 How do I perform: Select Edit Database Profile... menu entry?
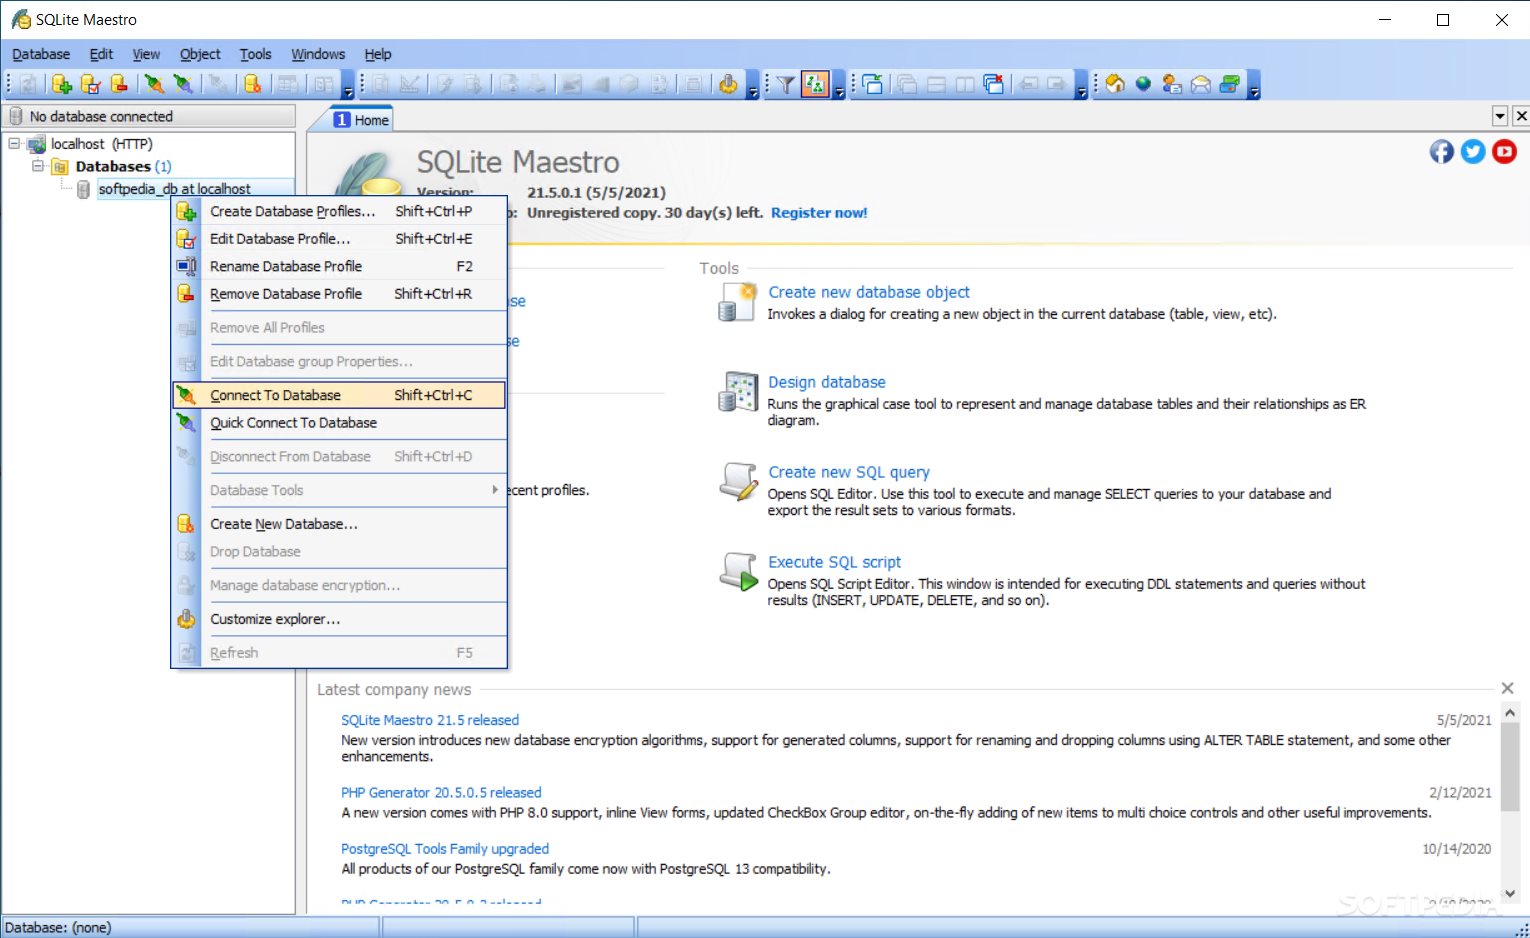tap(339, 239)
